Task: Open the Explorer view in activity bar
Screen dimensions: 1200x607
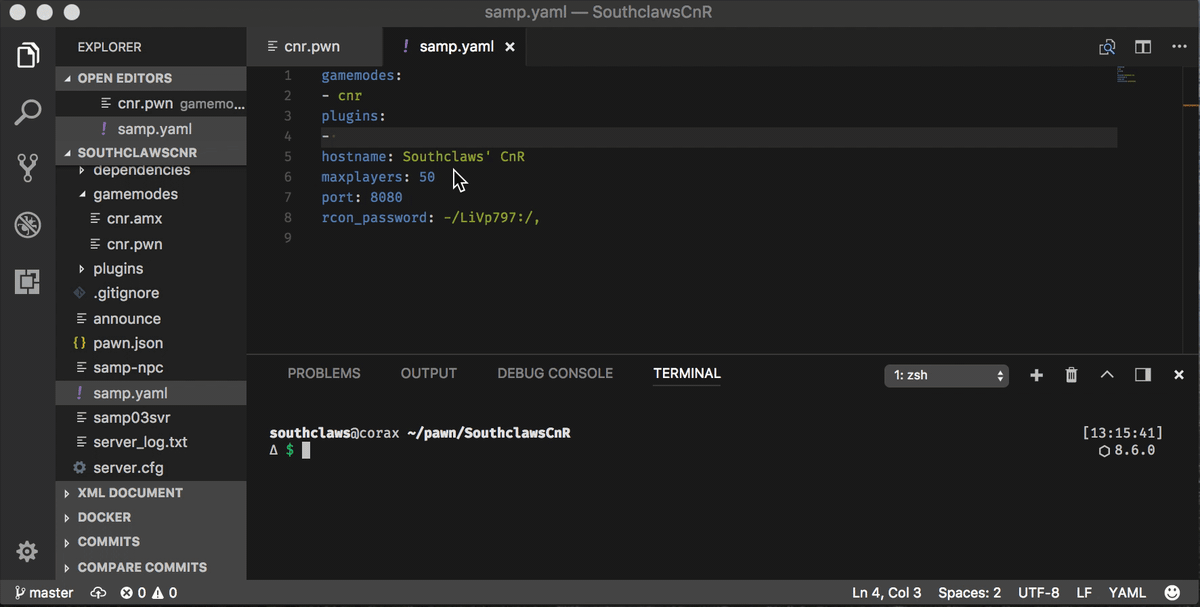Action: (x=28, y=55)
